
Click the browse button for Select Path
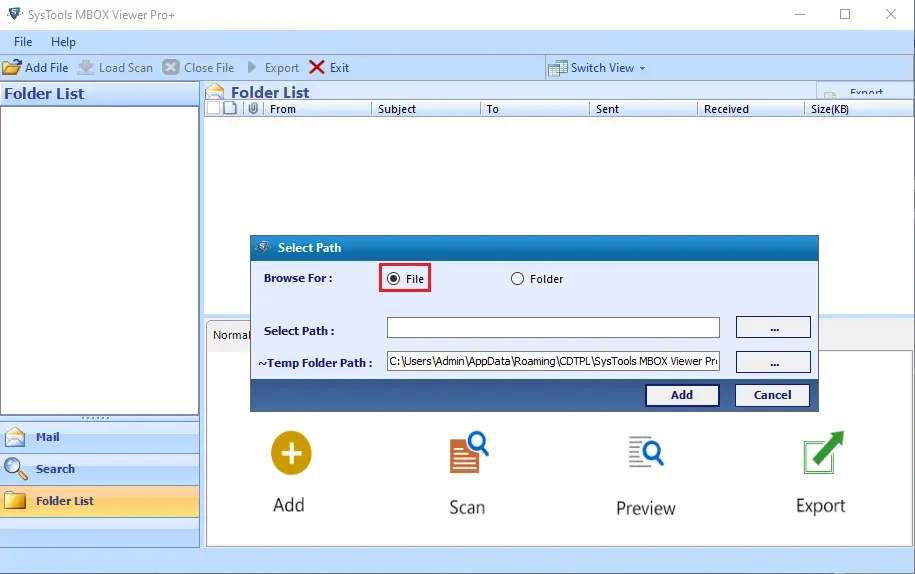[x=773, y=327]
